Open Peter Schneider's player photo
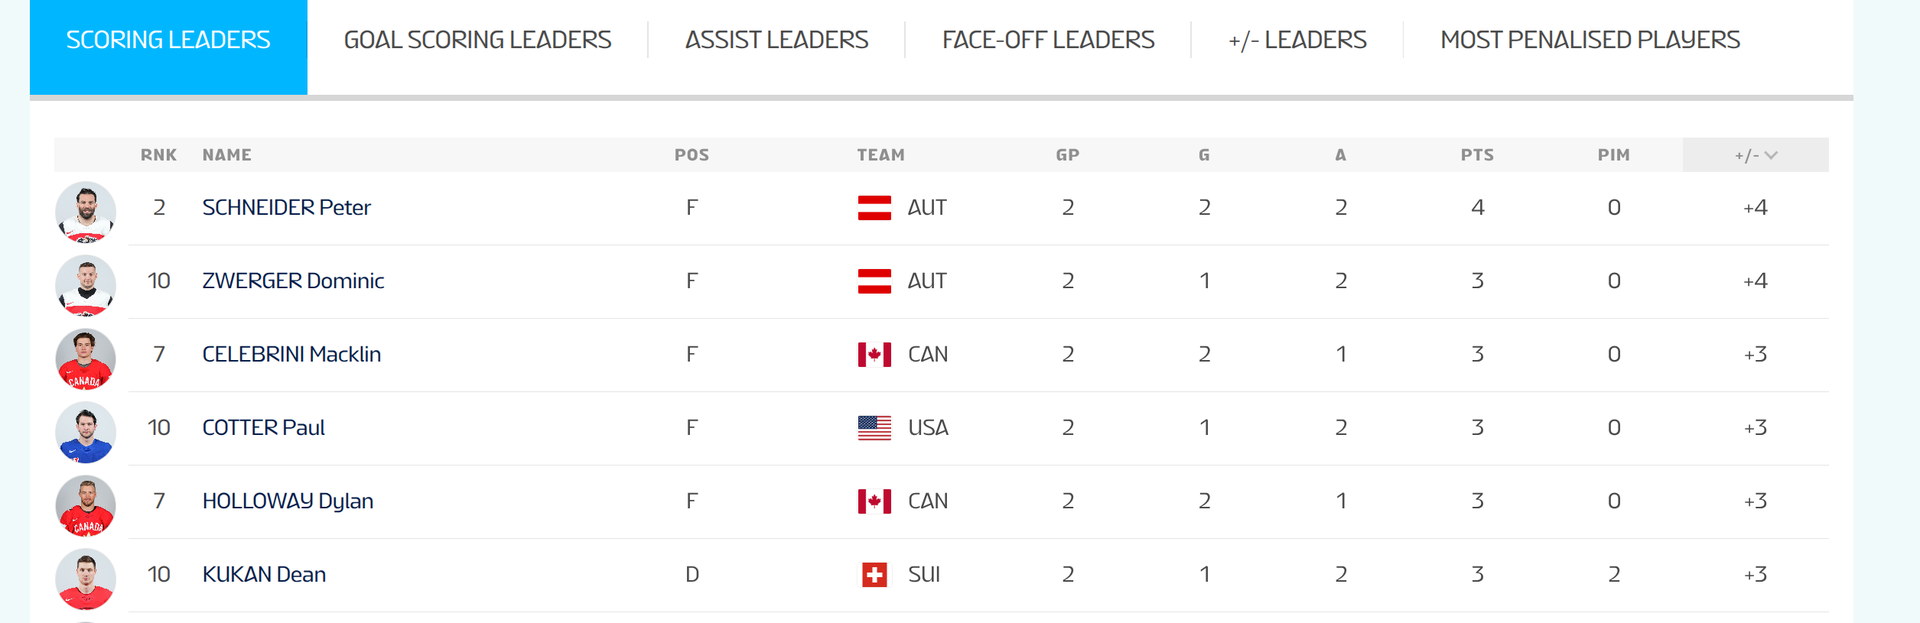 [x=86, y=212]
